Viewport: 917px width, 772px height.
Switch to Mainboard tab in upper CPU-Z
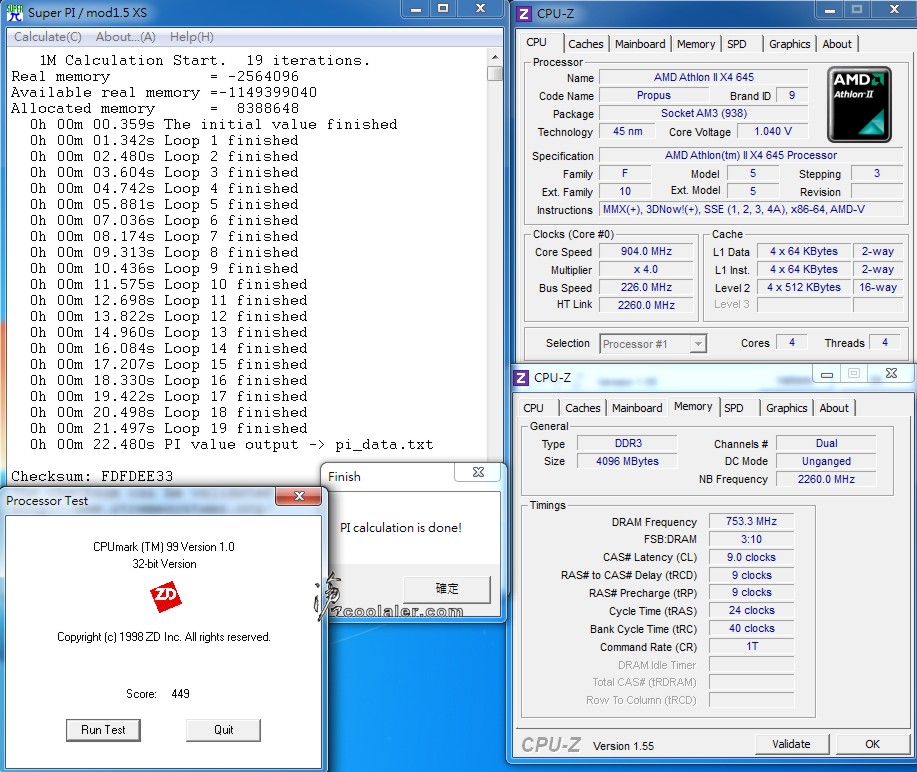[x=640, y=44]
